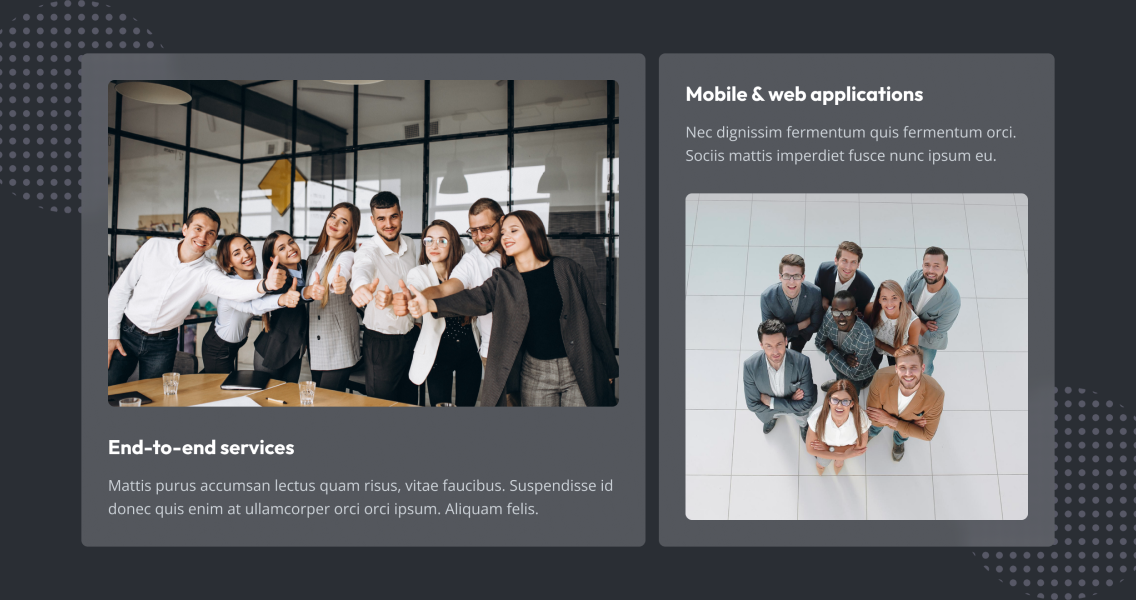Screen dimensions: 1136x600
Task: Click the End-to-end services heading
Action: tap(201, 447)
